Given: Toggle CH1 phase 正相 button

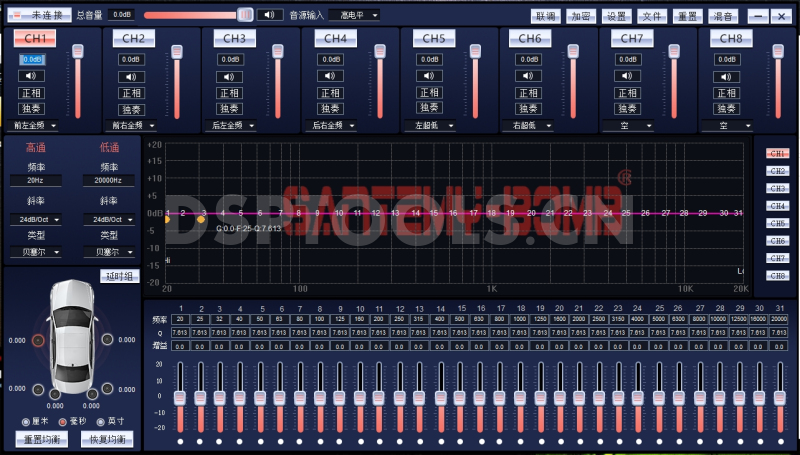Looking at the screenshot, I should tap(31, 93).
